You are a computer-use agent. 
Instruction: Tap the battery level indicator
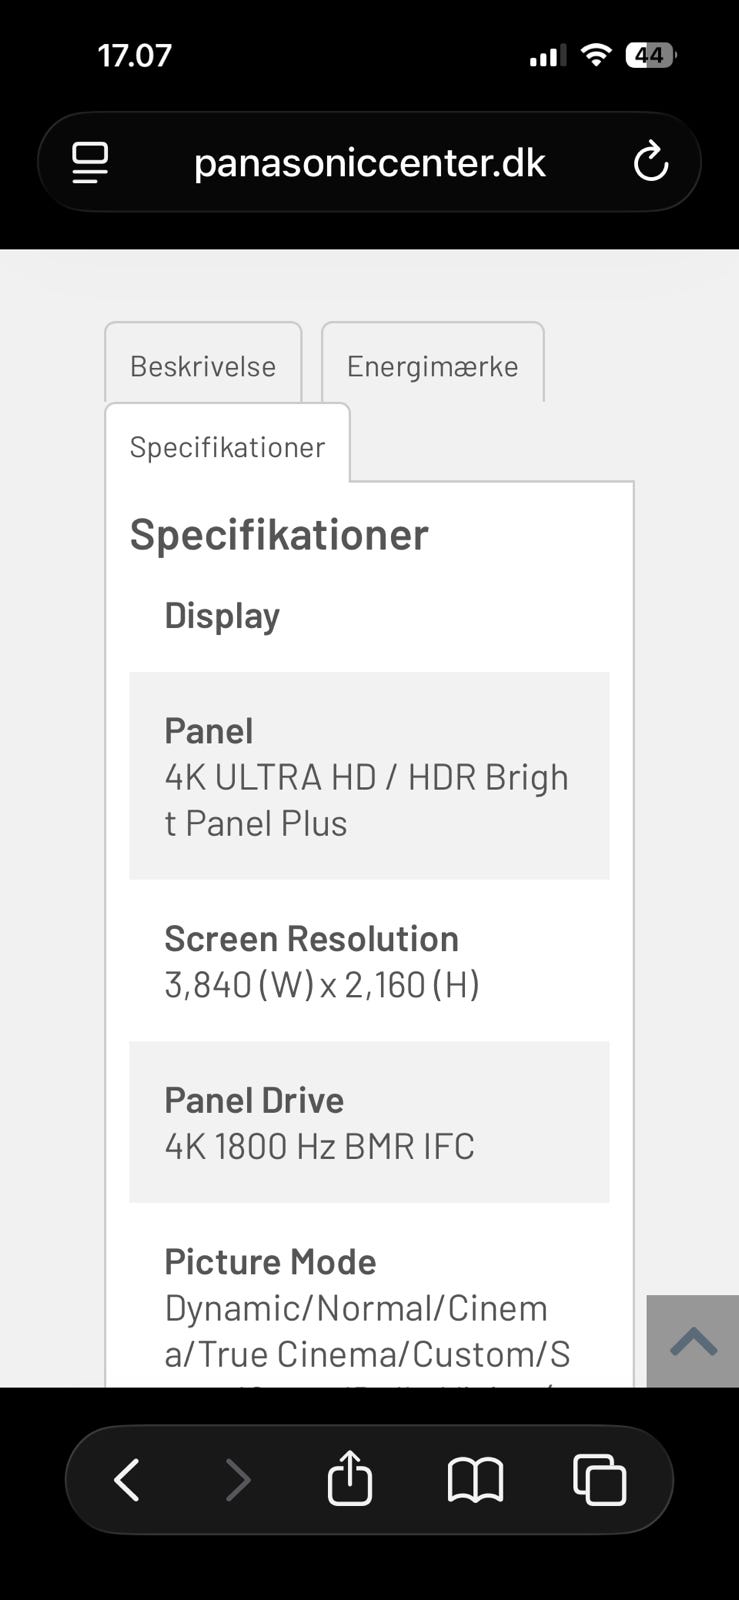[x=650, y=55]
